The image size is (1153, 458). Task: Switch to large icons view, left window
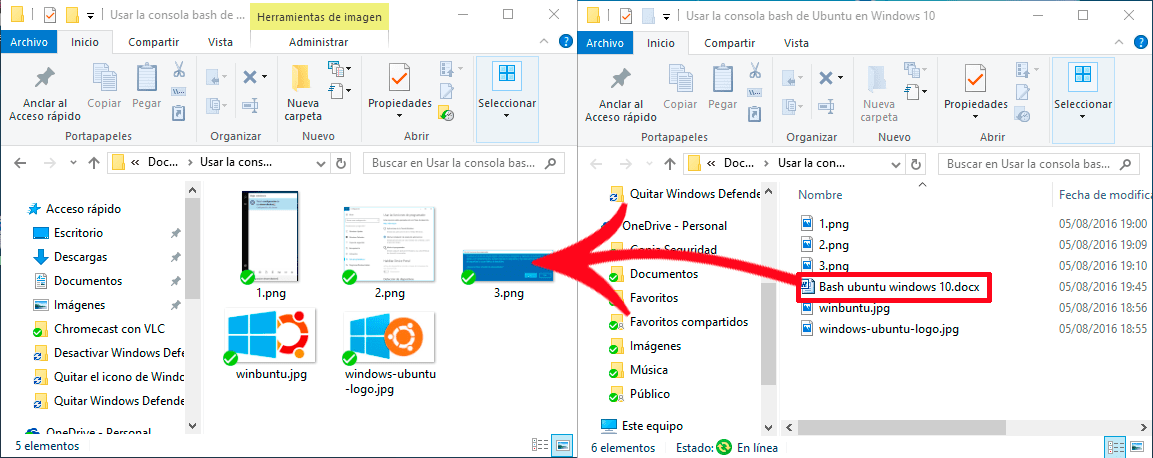(563, 445)
